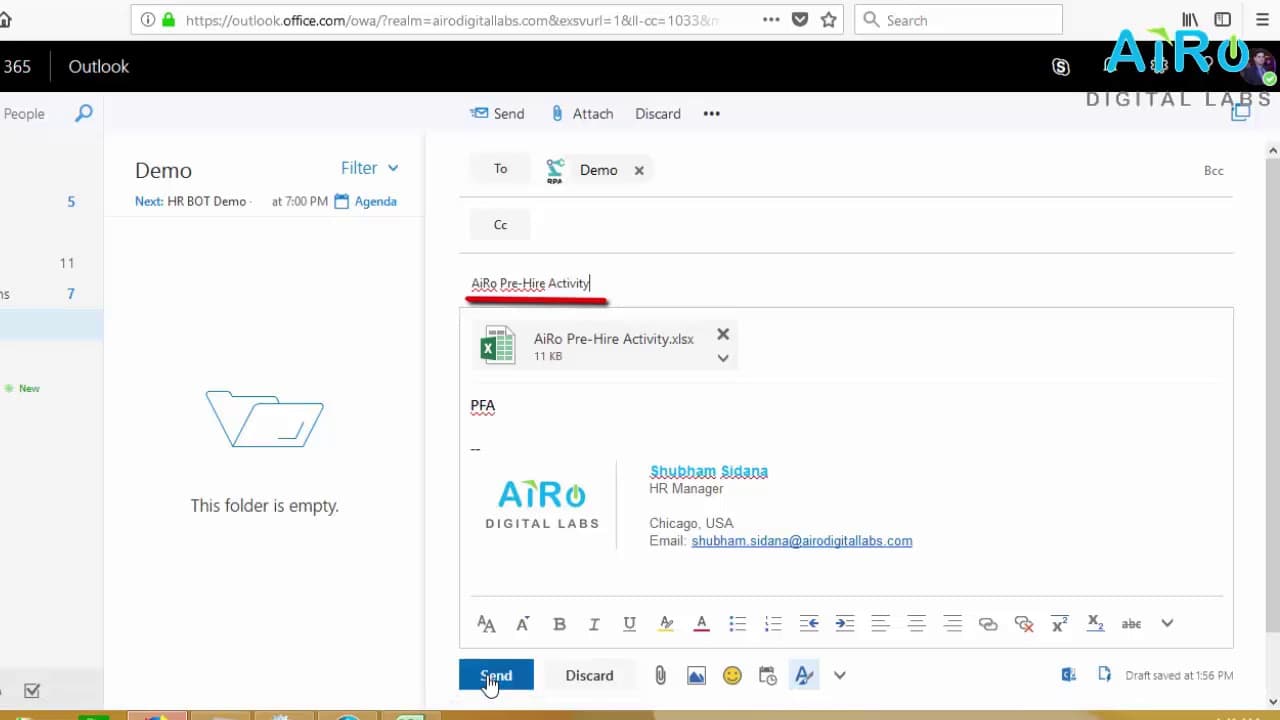This screenshot has height=720, width=1280.
Task: Toggle the formatting options bar
Action: (x=804, y=676)
